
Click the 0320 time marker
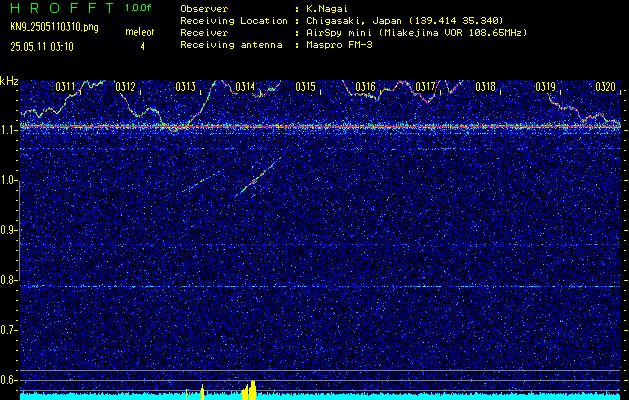(x=605, y=87)
